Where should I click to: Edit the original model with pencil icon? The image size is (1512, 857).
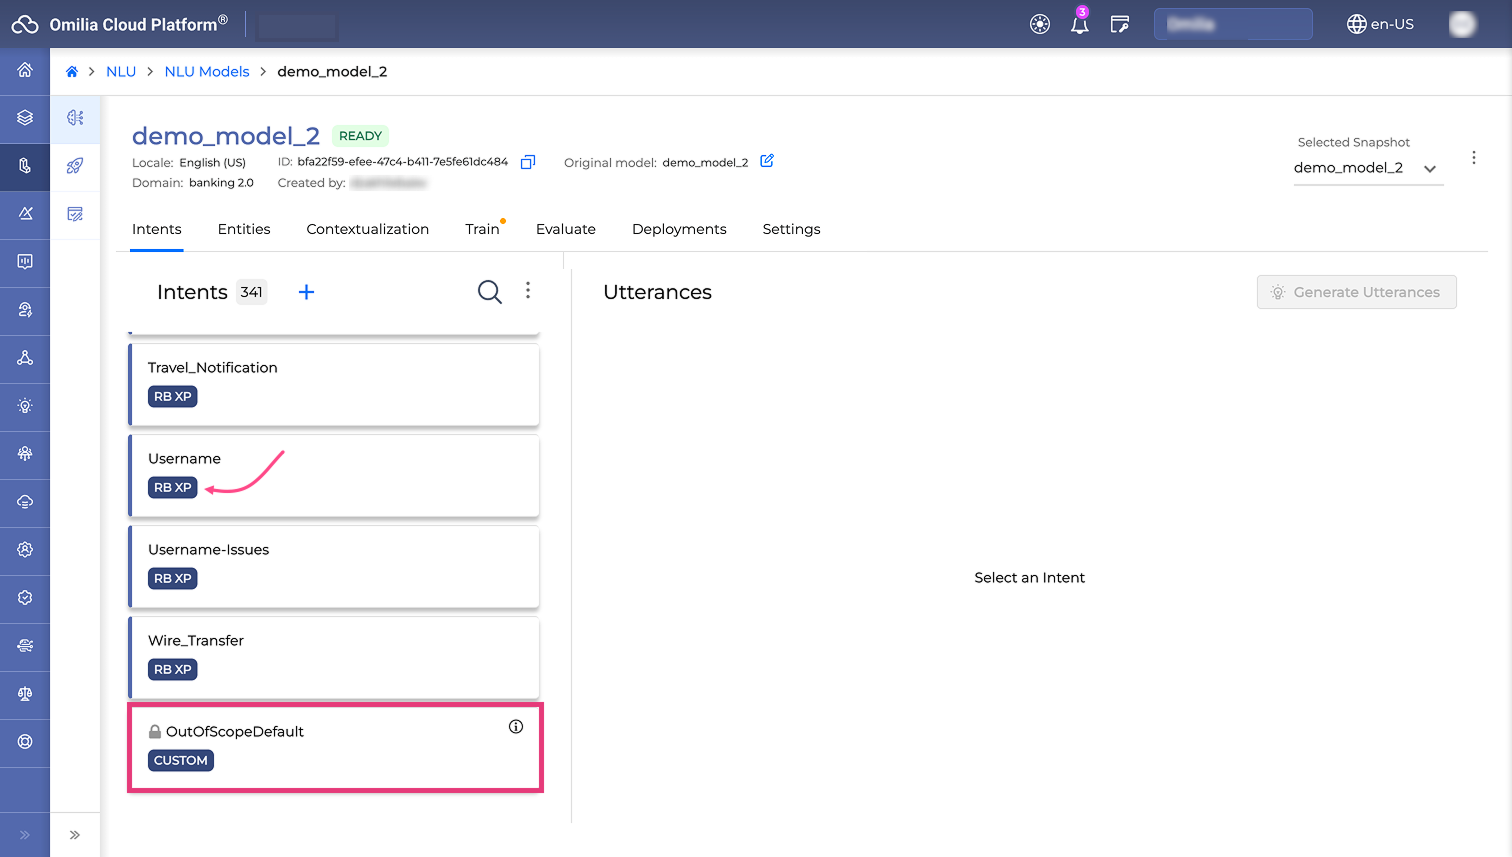click(767, 161)
